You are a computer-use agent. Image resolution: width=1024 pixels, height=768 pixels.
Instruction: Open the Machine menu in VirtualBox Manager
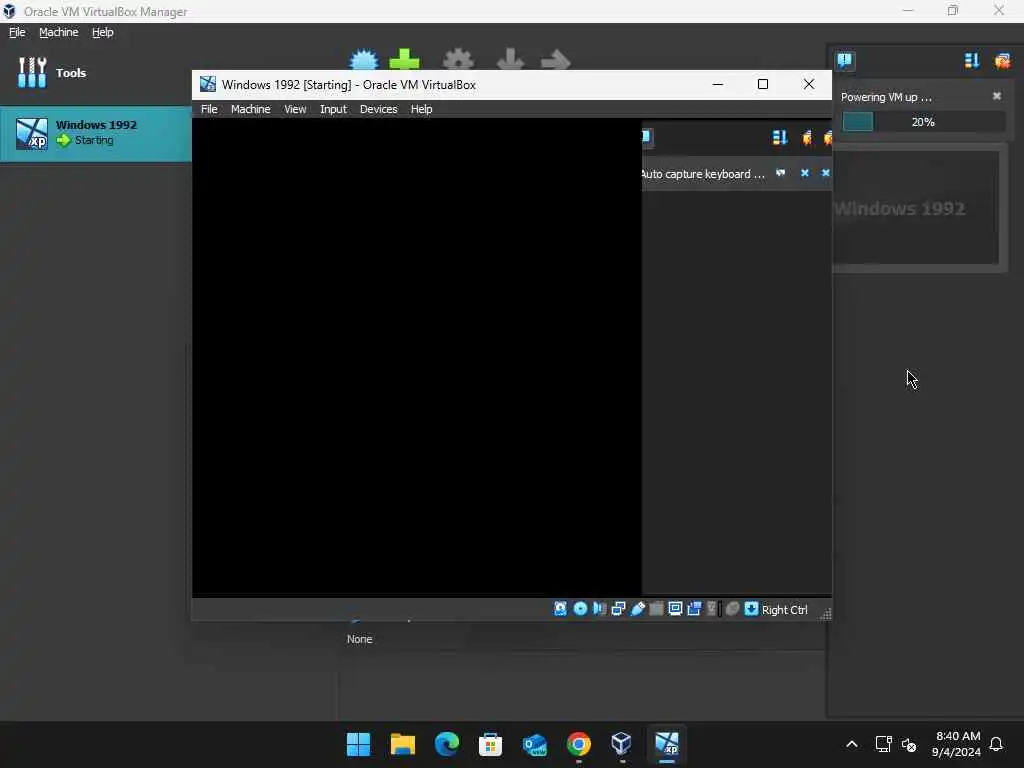(x=59, y=32)
